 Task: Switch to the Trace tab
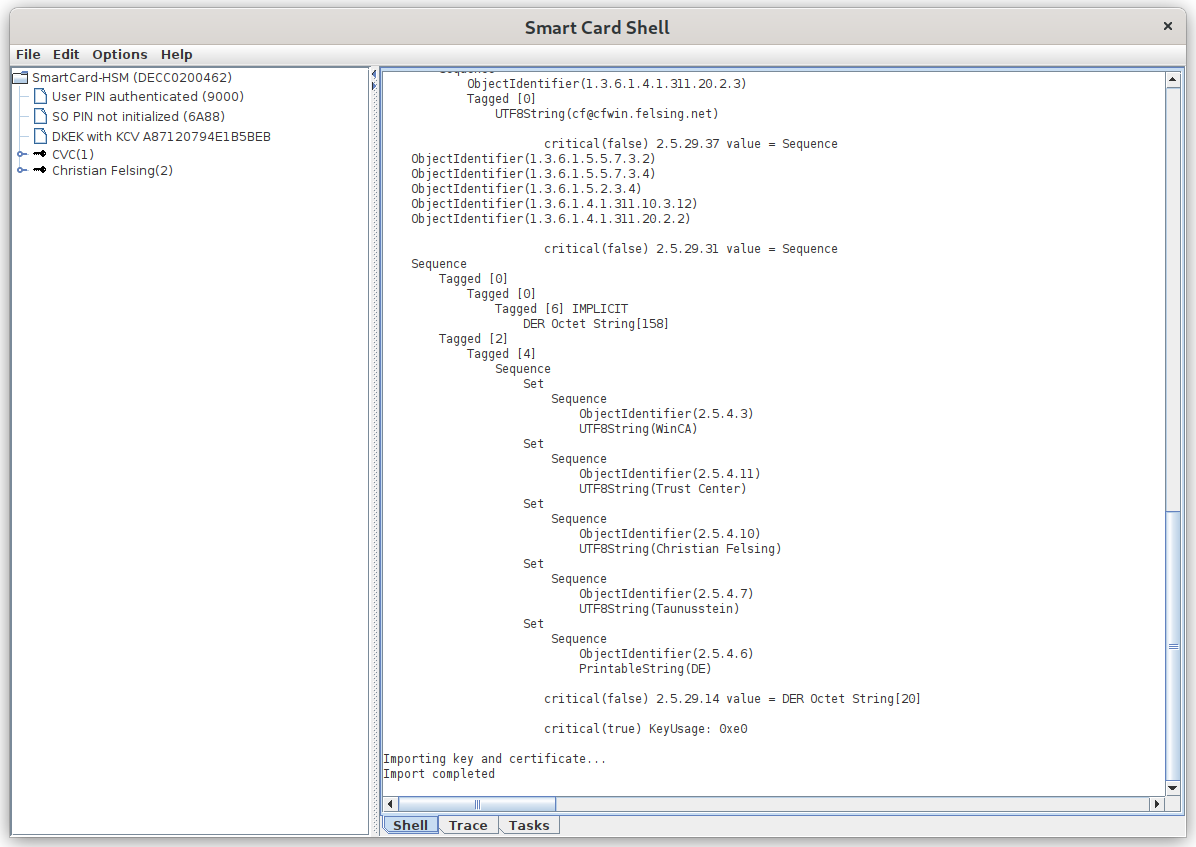click(x=468, y=826)
